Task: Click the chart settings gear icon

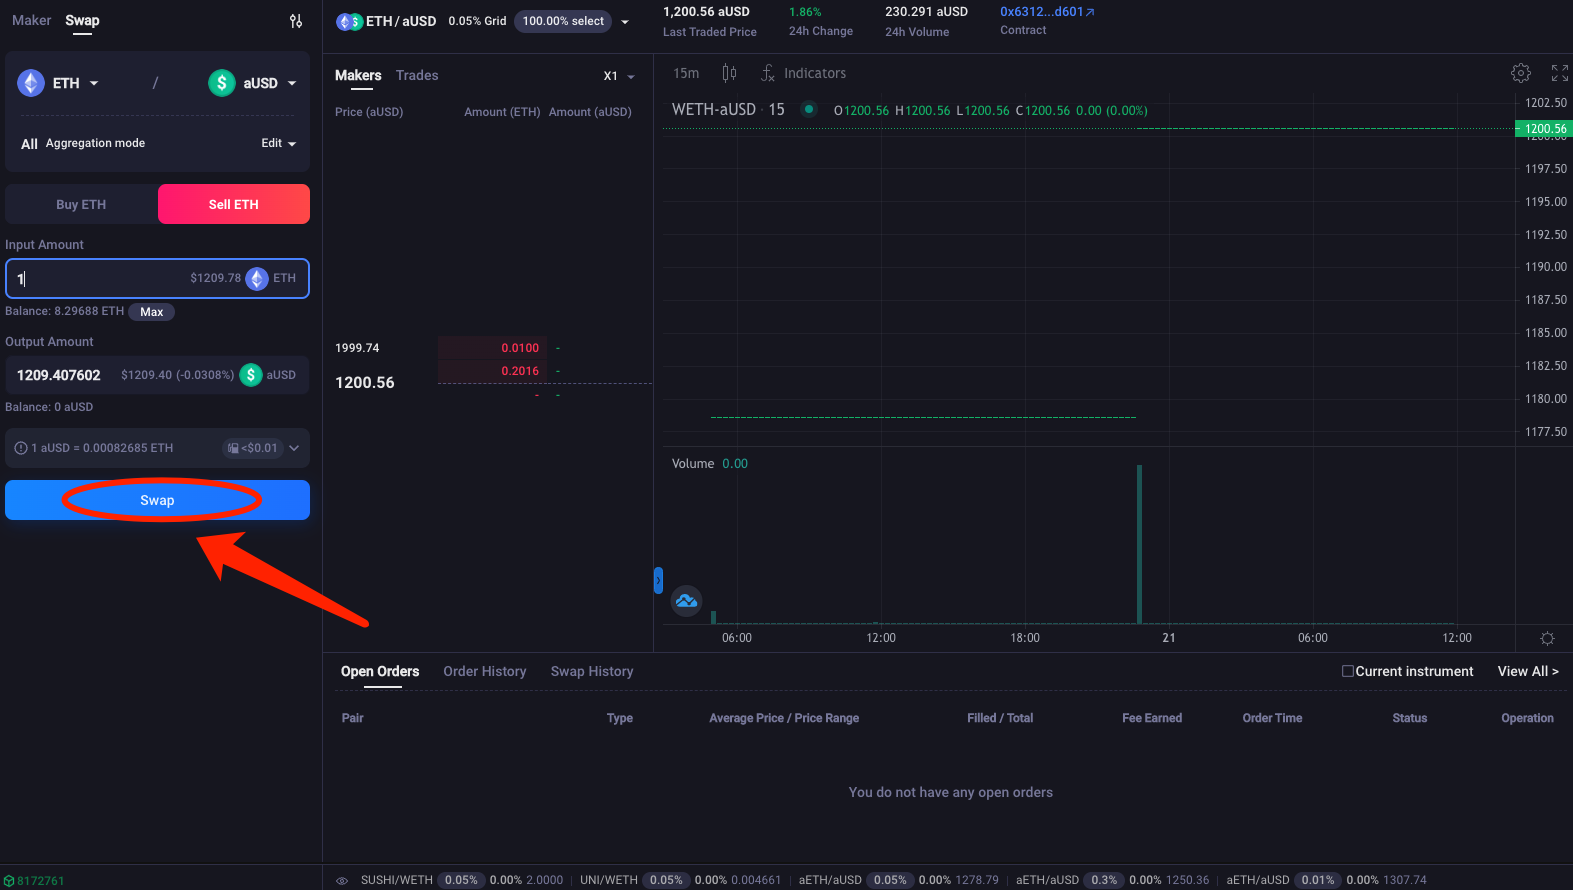Action: pyautogui.click(x=1520, y=73)
